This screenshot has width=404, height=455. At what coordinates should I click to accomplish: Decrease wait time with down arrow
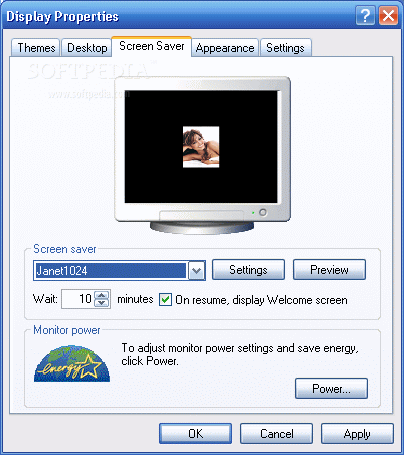point(102,303)
